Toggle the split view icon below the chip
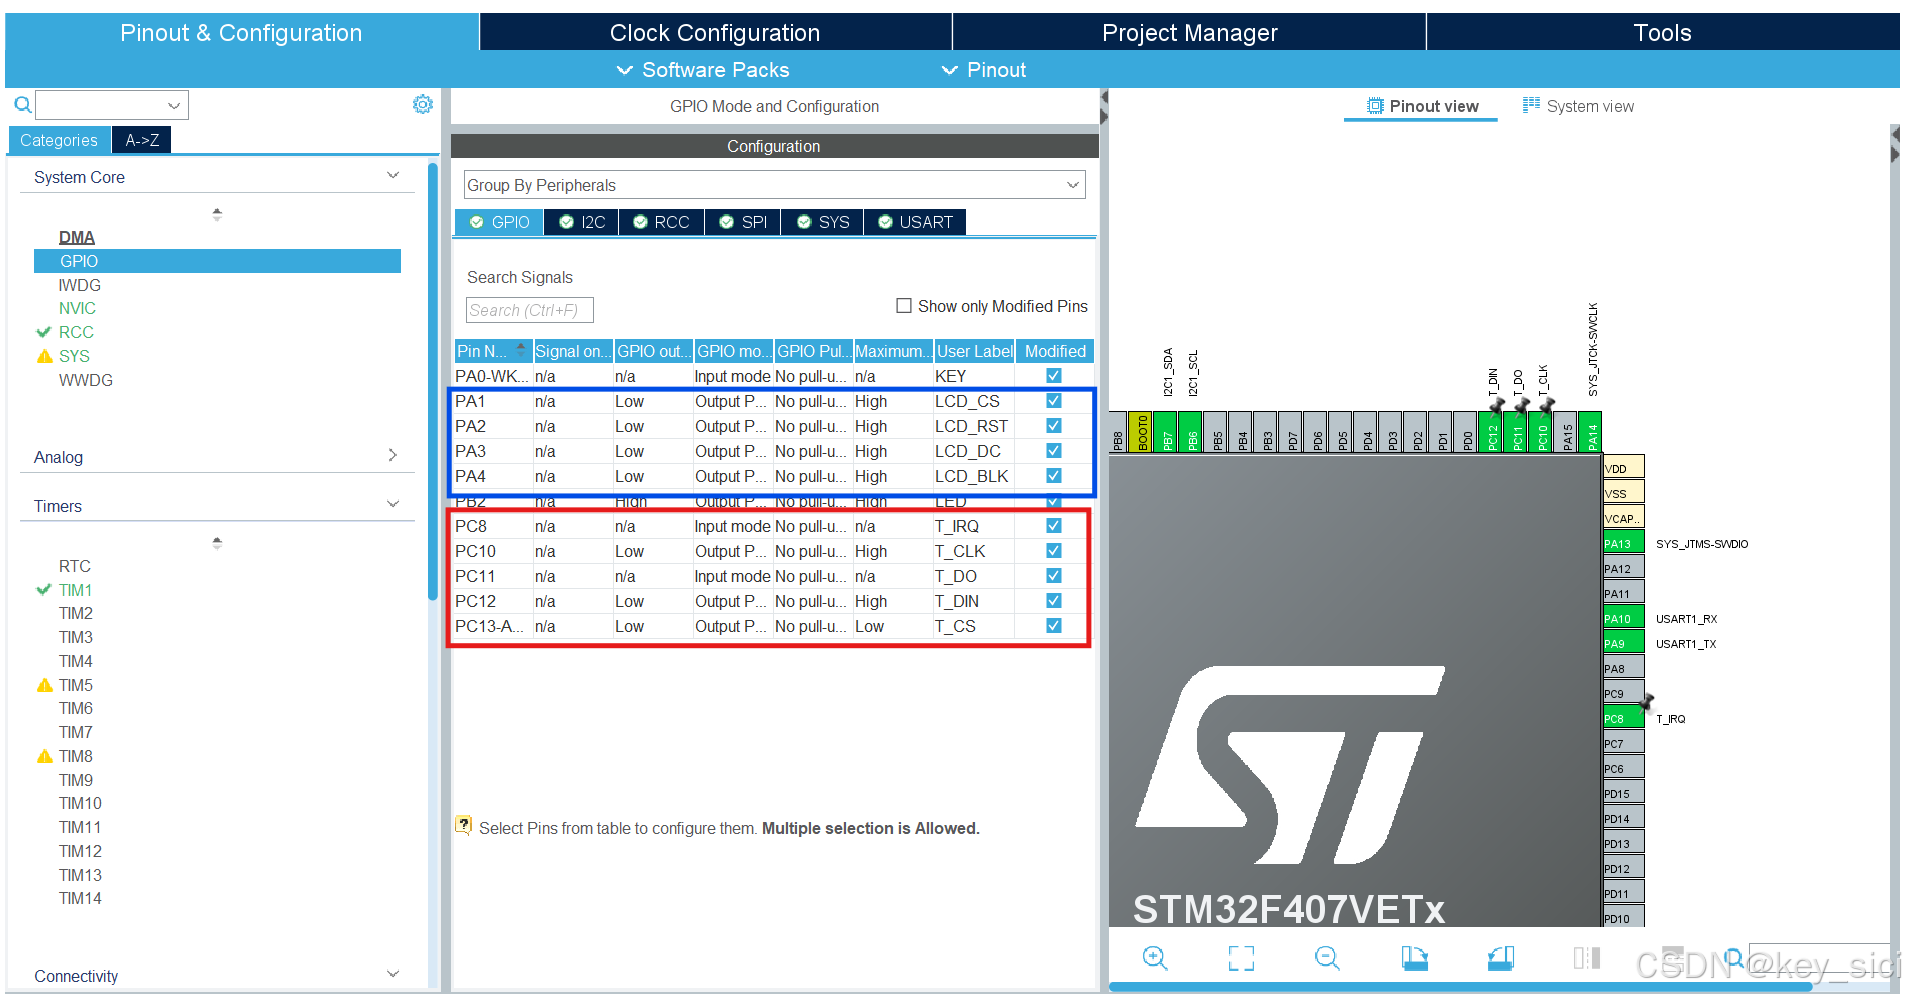Viewport: 1907px width, 997px height. 1587,958
